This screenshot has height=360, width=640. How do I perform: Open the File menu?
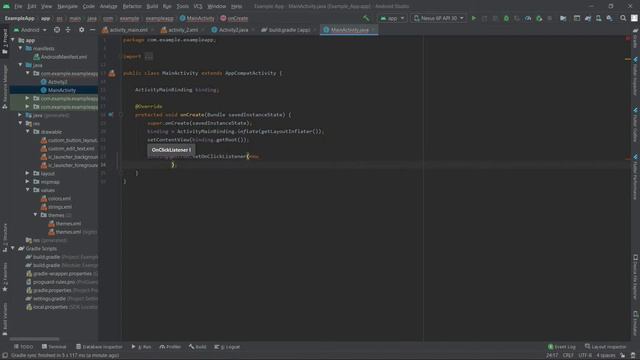tap(18, 6)
